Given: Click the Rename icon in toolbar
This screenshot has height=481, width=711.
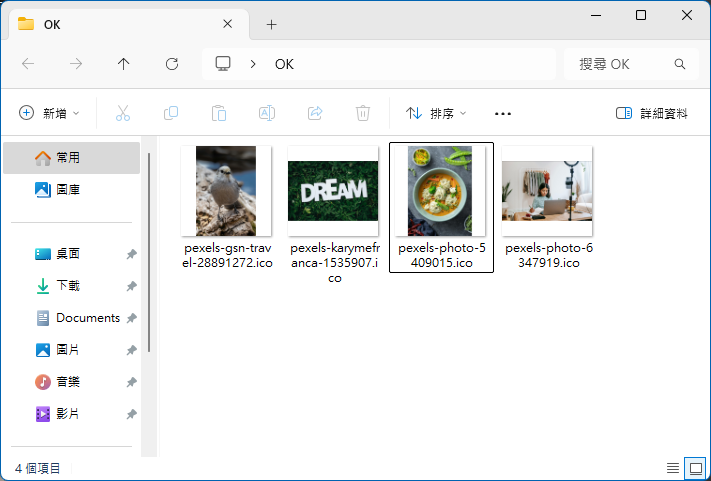Looking at the screenshot, I should coord(267,113).
